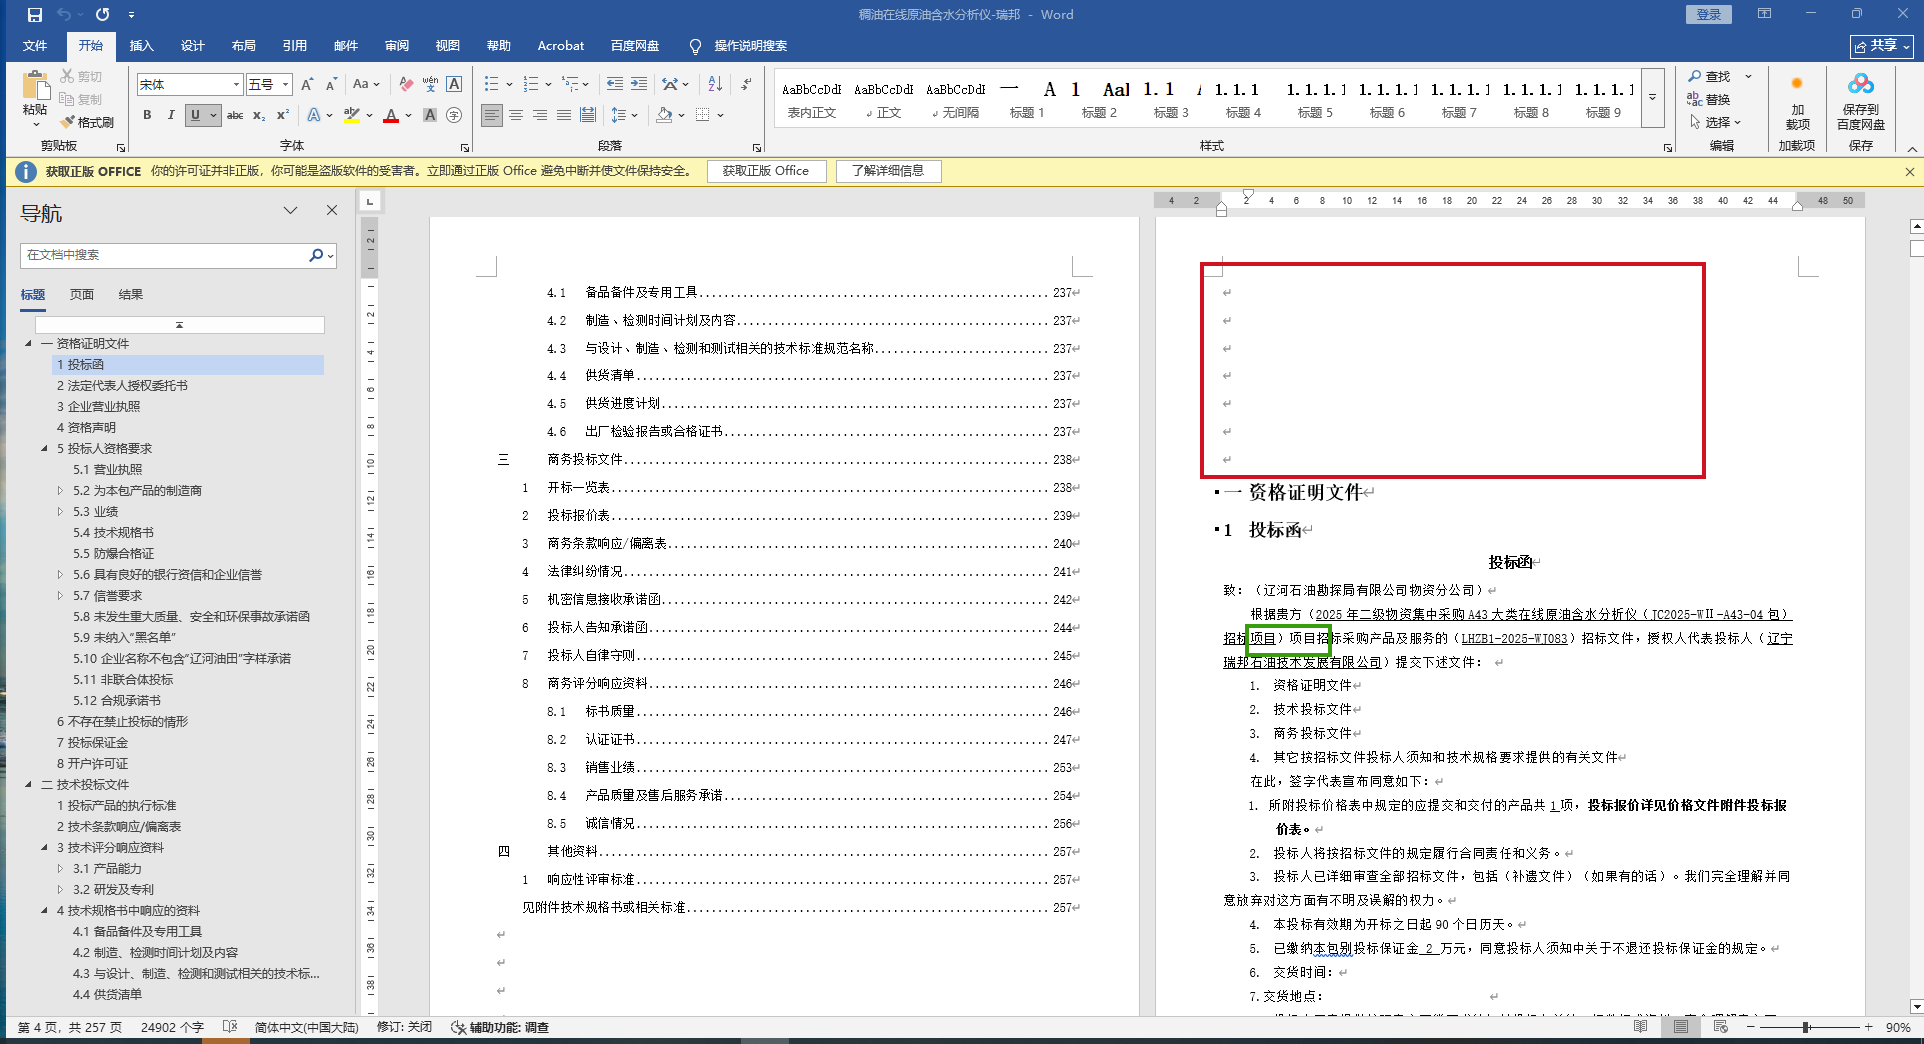Open the change case (Aa) dropdown

coord(366,84)
